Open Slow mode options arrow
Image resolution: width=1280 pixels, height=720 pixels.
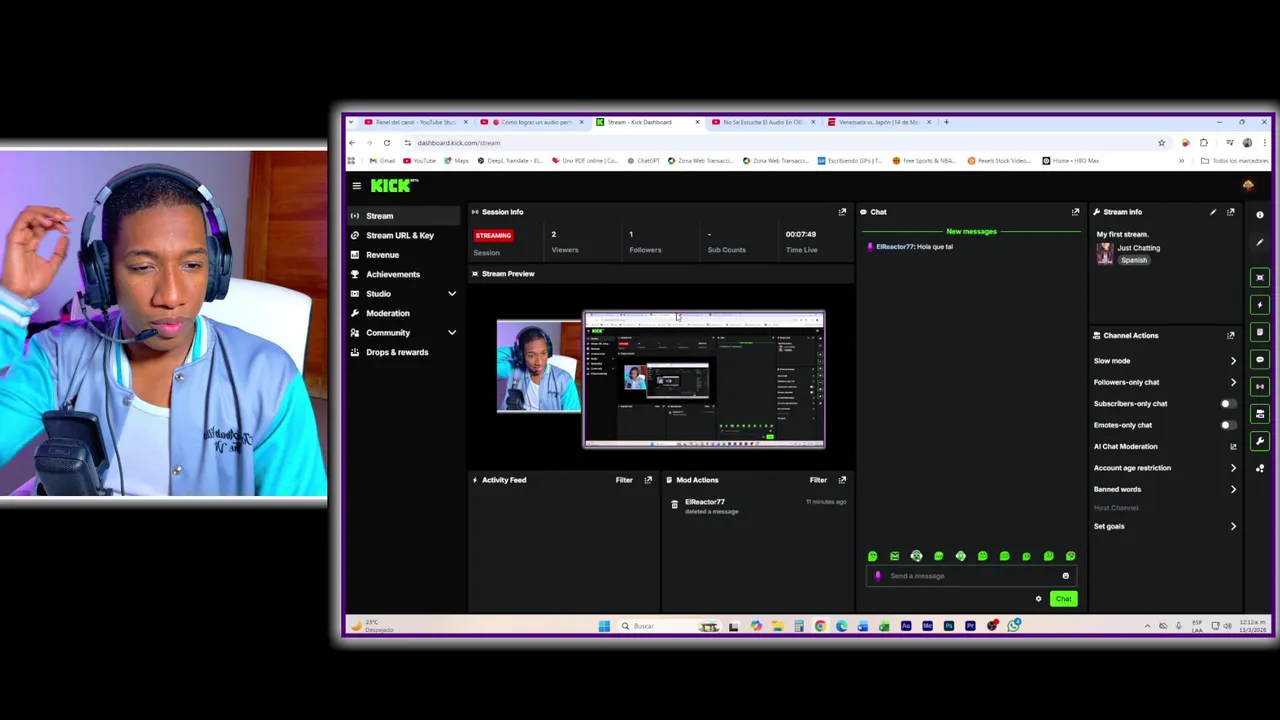coord(1233,361)
